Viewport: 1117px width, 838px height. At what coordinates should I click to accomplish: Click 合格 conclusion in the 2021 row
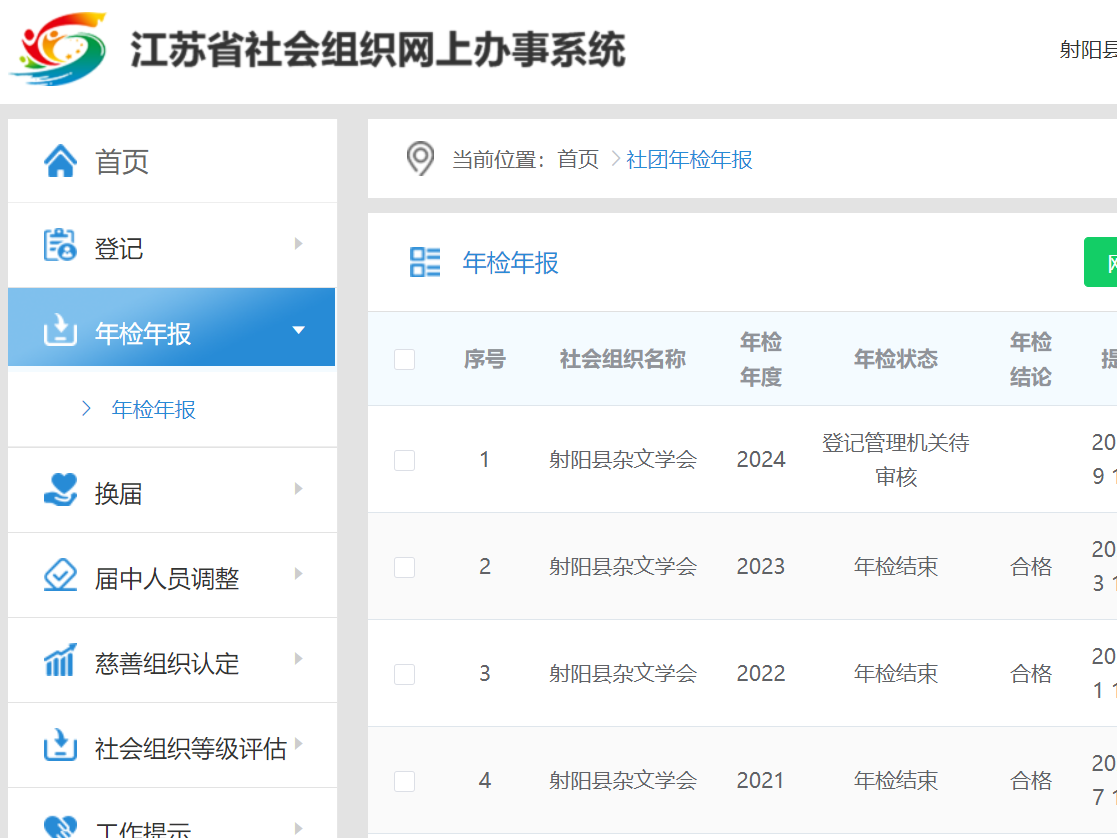(1030, 780)
